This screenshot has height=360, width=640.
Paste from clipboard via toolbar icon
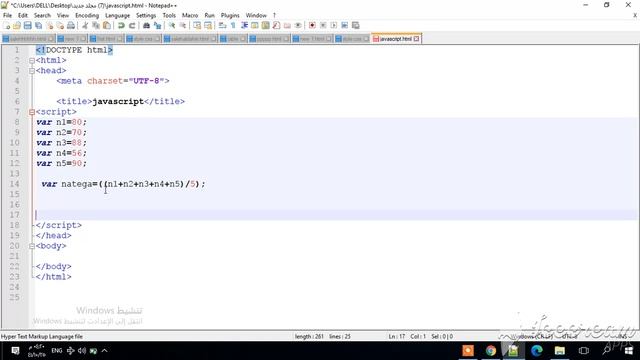click(107, 25)
